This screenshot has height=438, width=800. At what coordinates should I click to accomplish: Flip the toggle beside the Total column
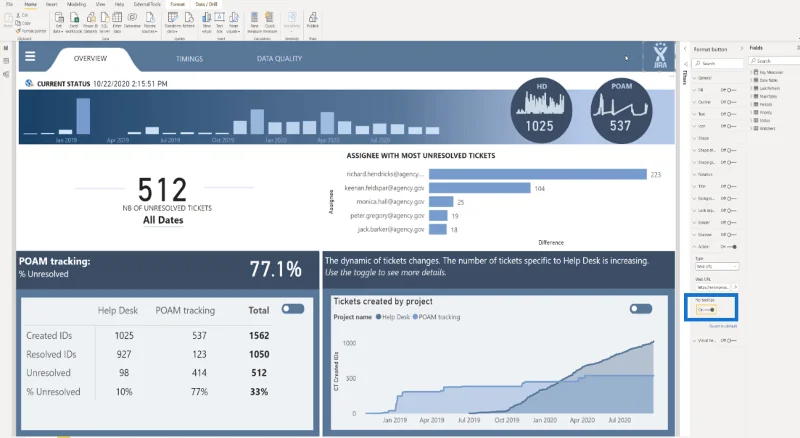[x=293, y=309]
